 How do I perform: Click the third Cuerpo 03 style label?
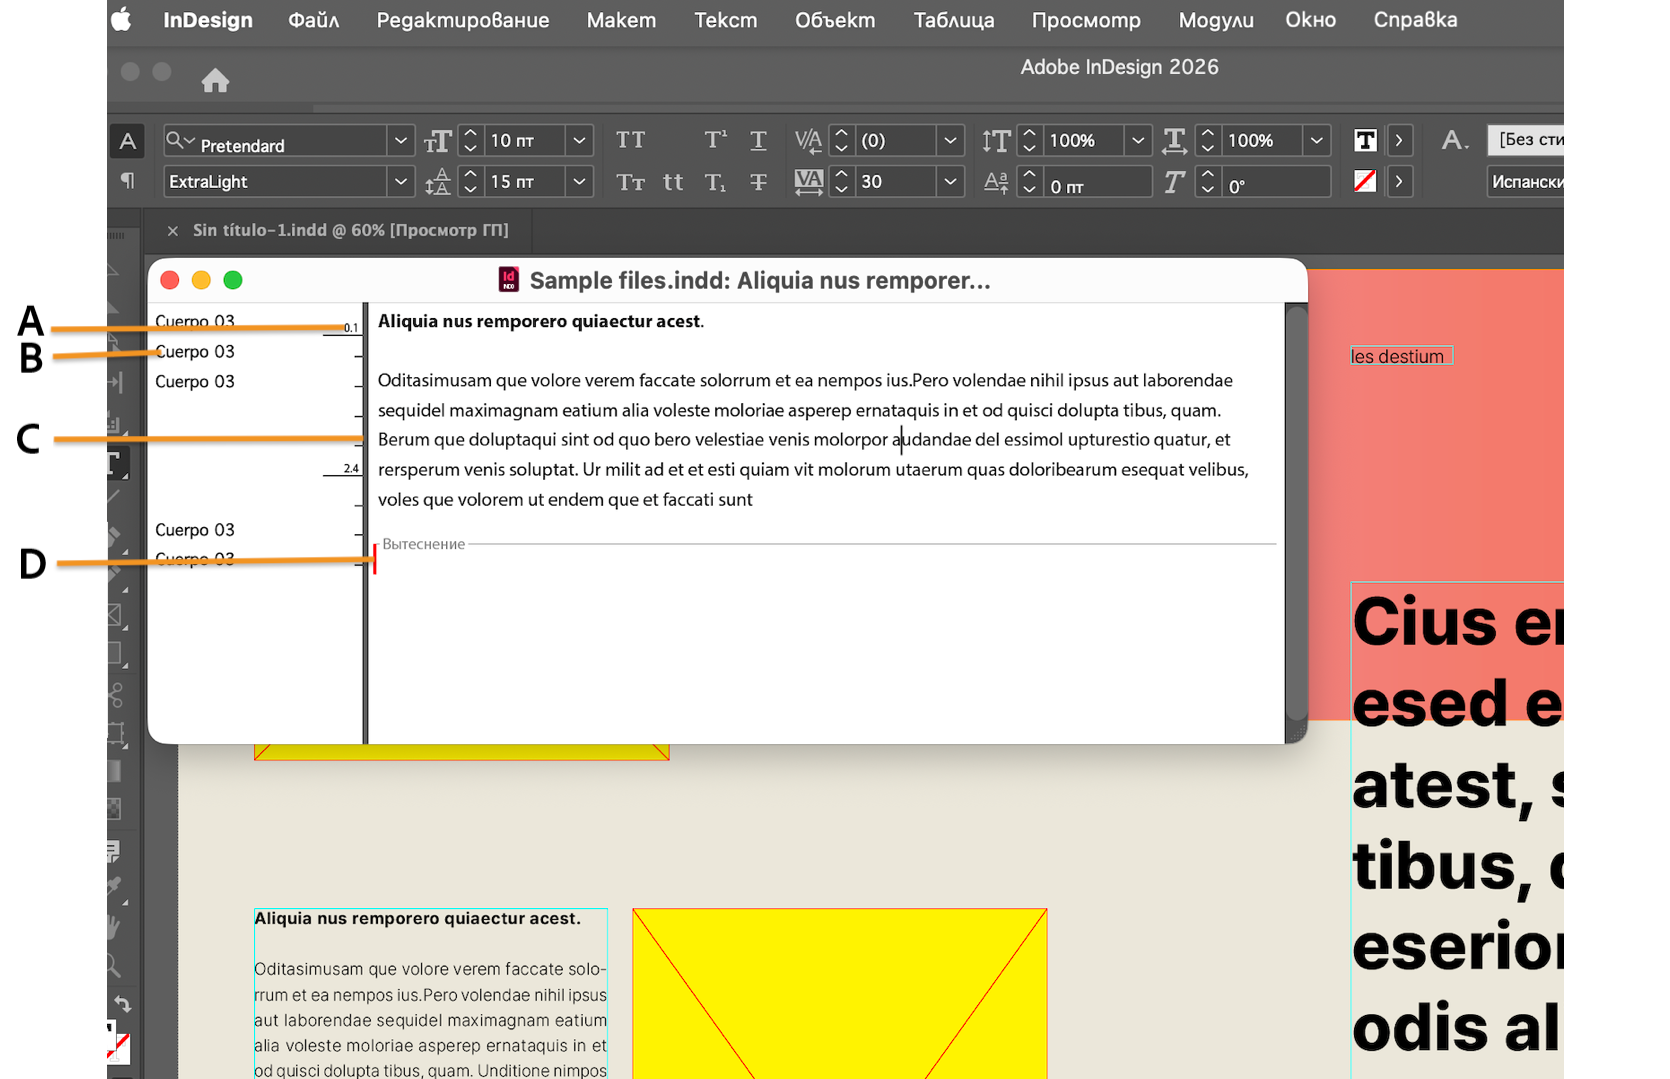coord(195,381)
